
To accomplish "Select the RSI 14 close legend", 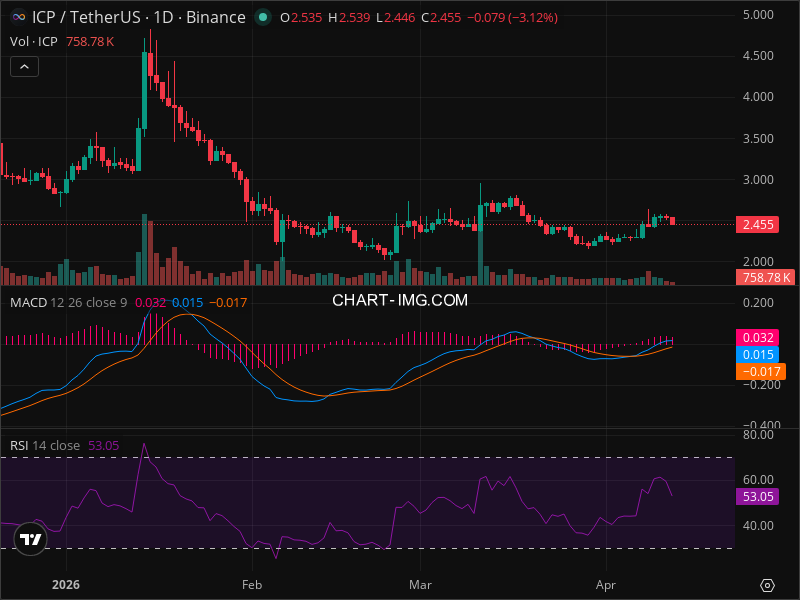I will 45,445.
